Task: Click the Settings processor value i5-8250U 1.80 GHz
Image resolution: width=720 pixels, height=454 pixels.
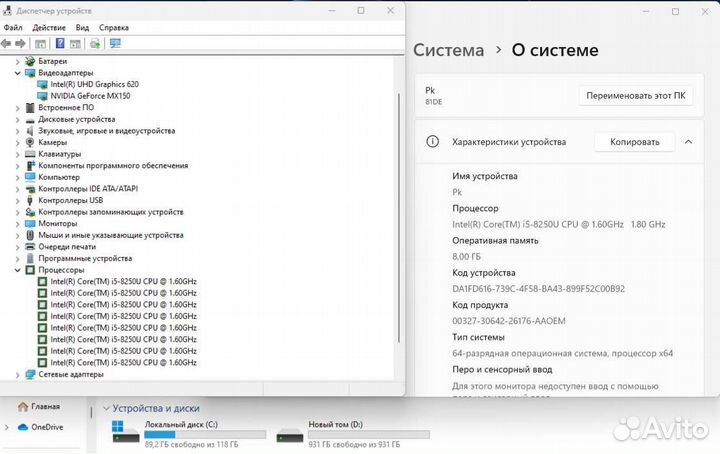Action: (559, 224)
